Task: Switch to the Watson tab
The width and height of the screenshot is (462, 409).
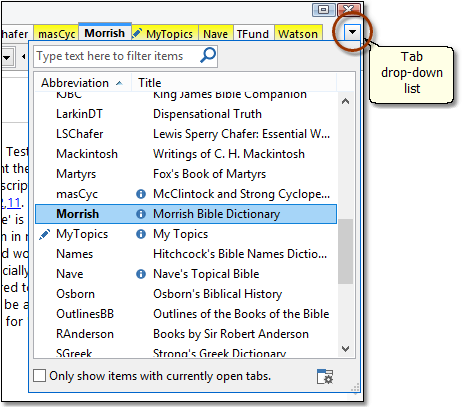Action: point(298,34)
